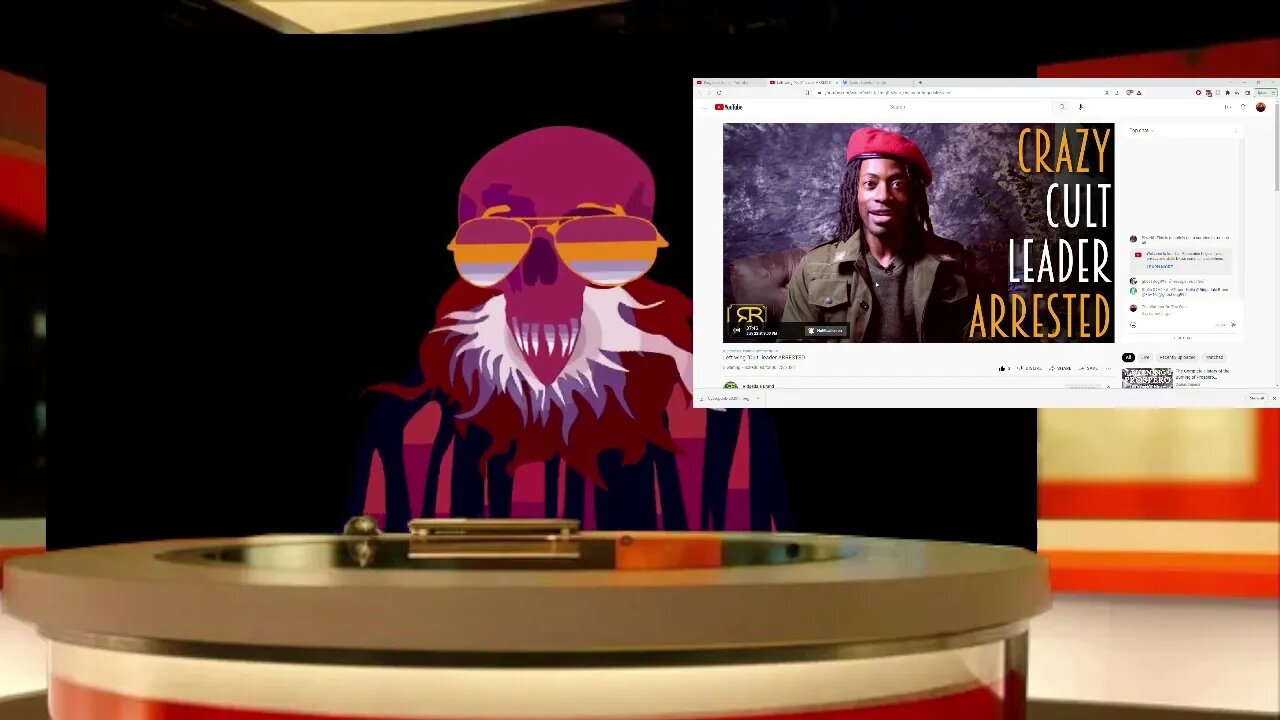This screenshot has height=720, width=1280.
Task: Open the YouTube Create video icon
Action: tap(1227, 107)
